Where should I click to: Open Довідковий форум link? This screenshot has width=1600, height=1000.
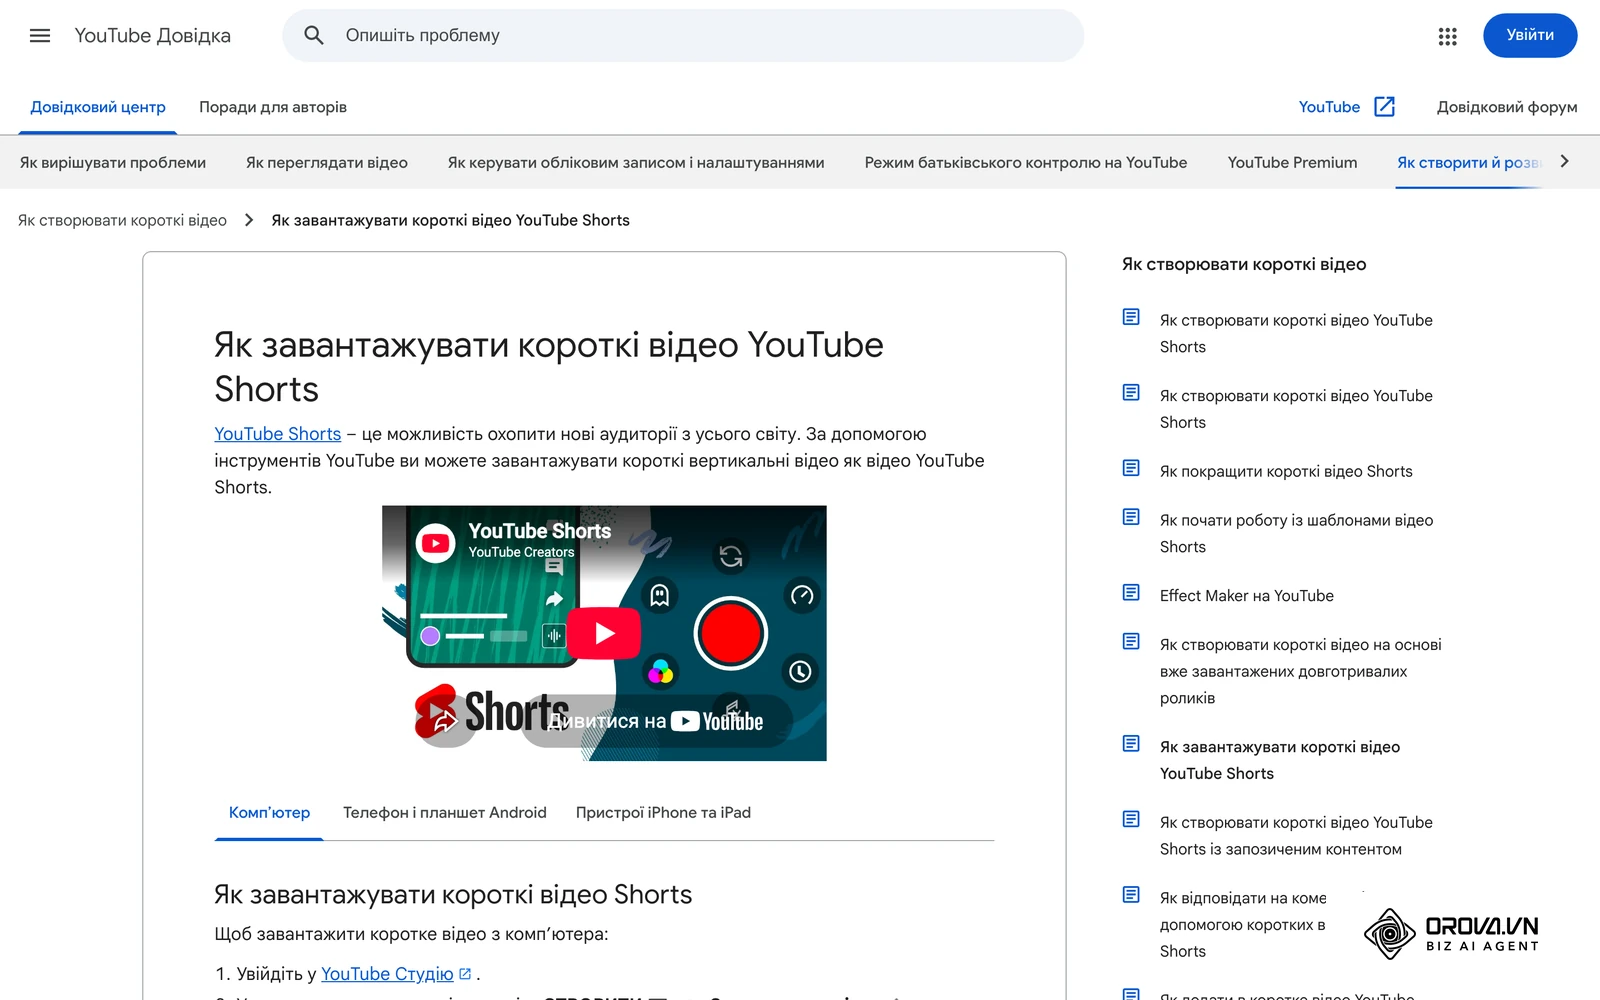coord(1507,107)
